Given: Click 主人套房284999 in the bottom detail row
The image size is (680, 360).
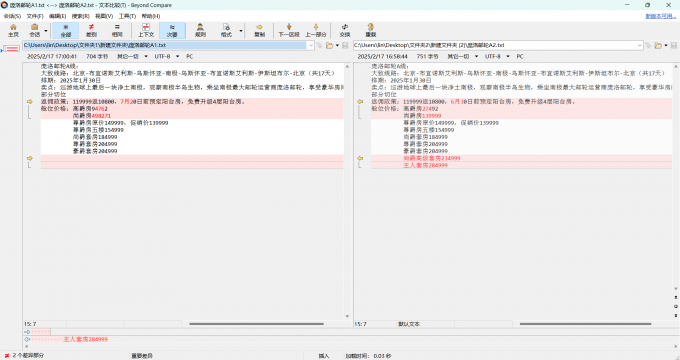Looking at the screenshot, I should pos(85,339).
